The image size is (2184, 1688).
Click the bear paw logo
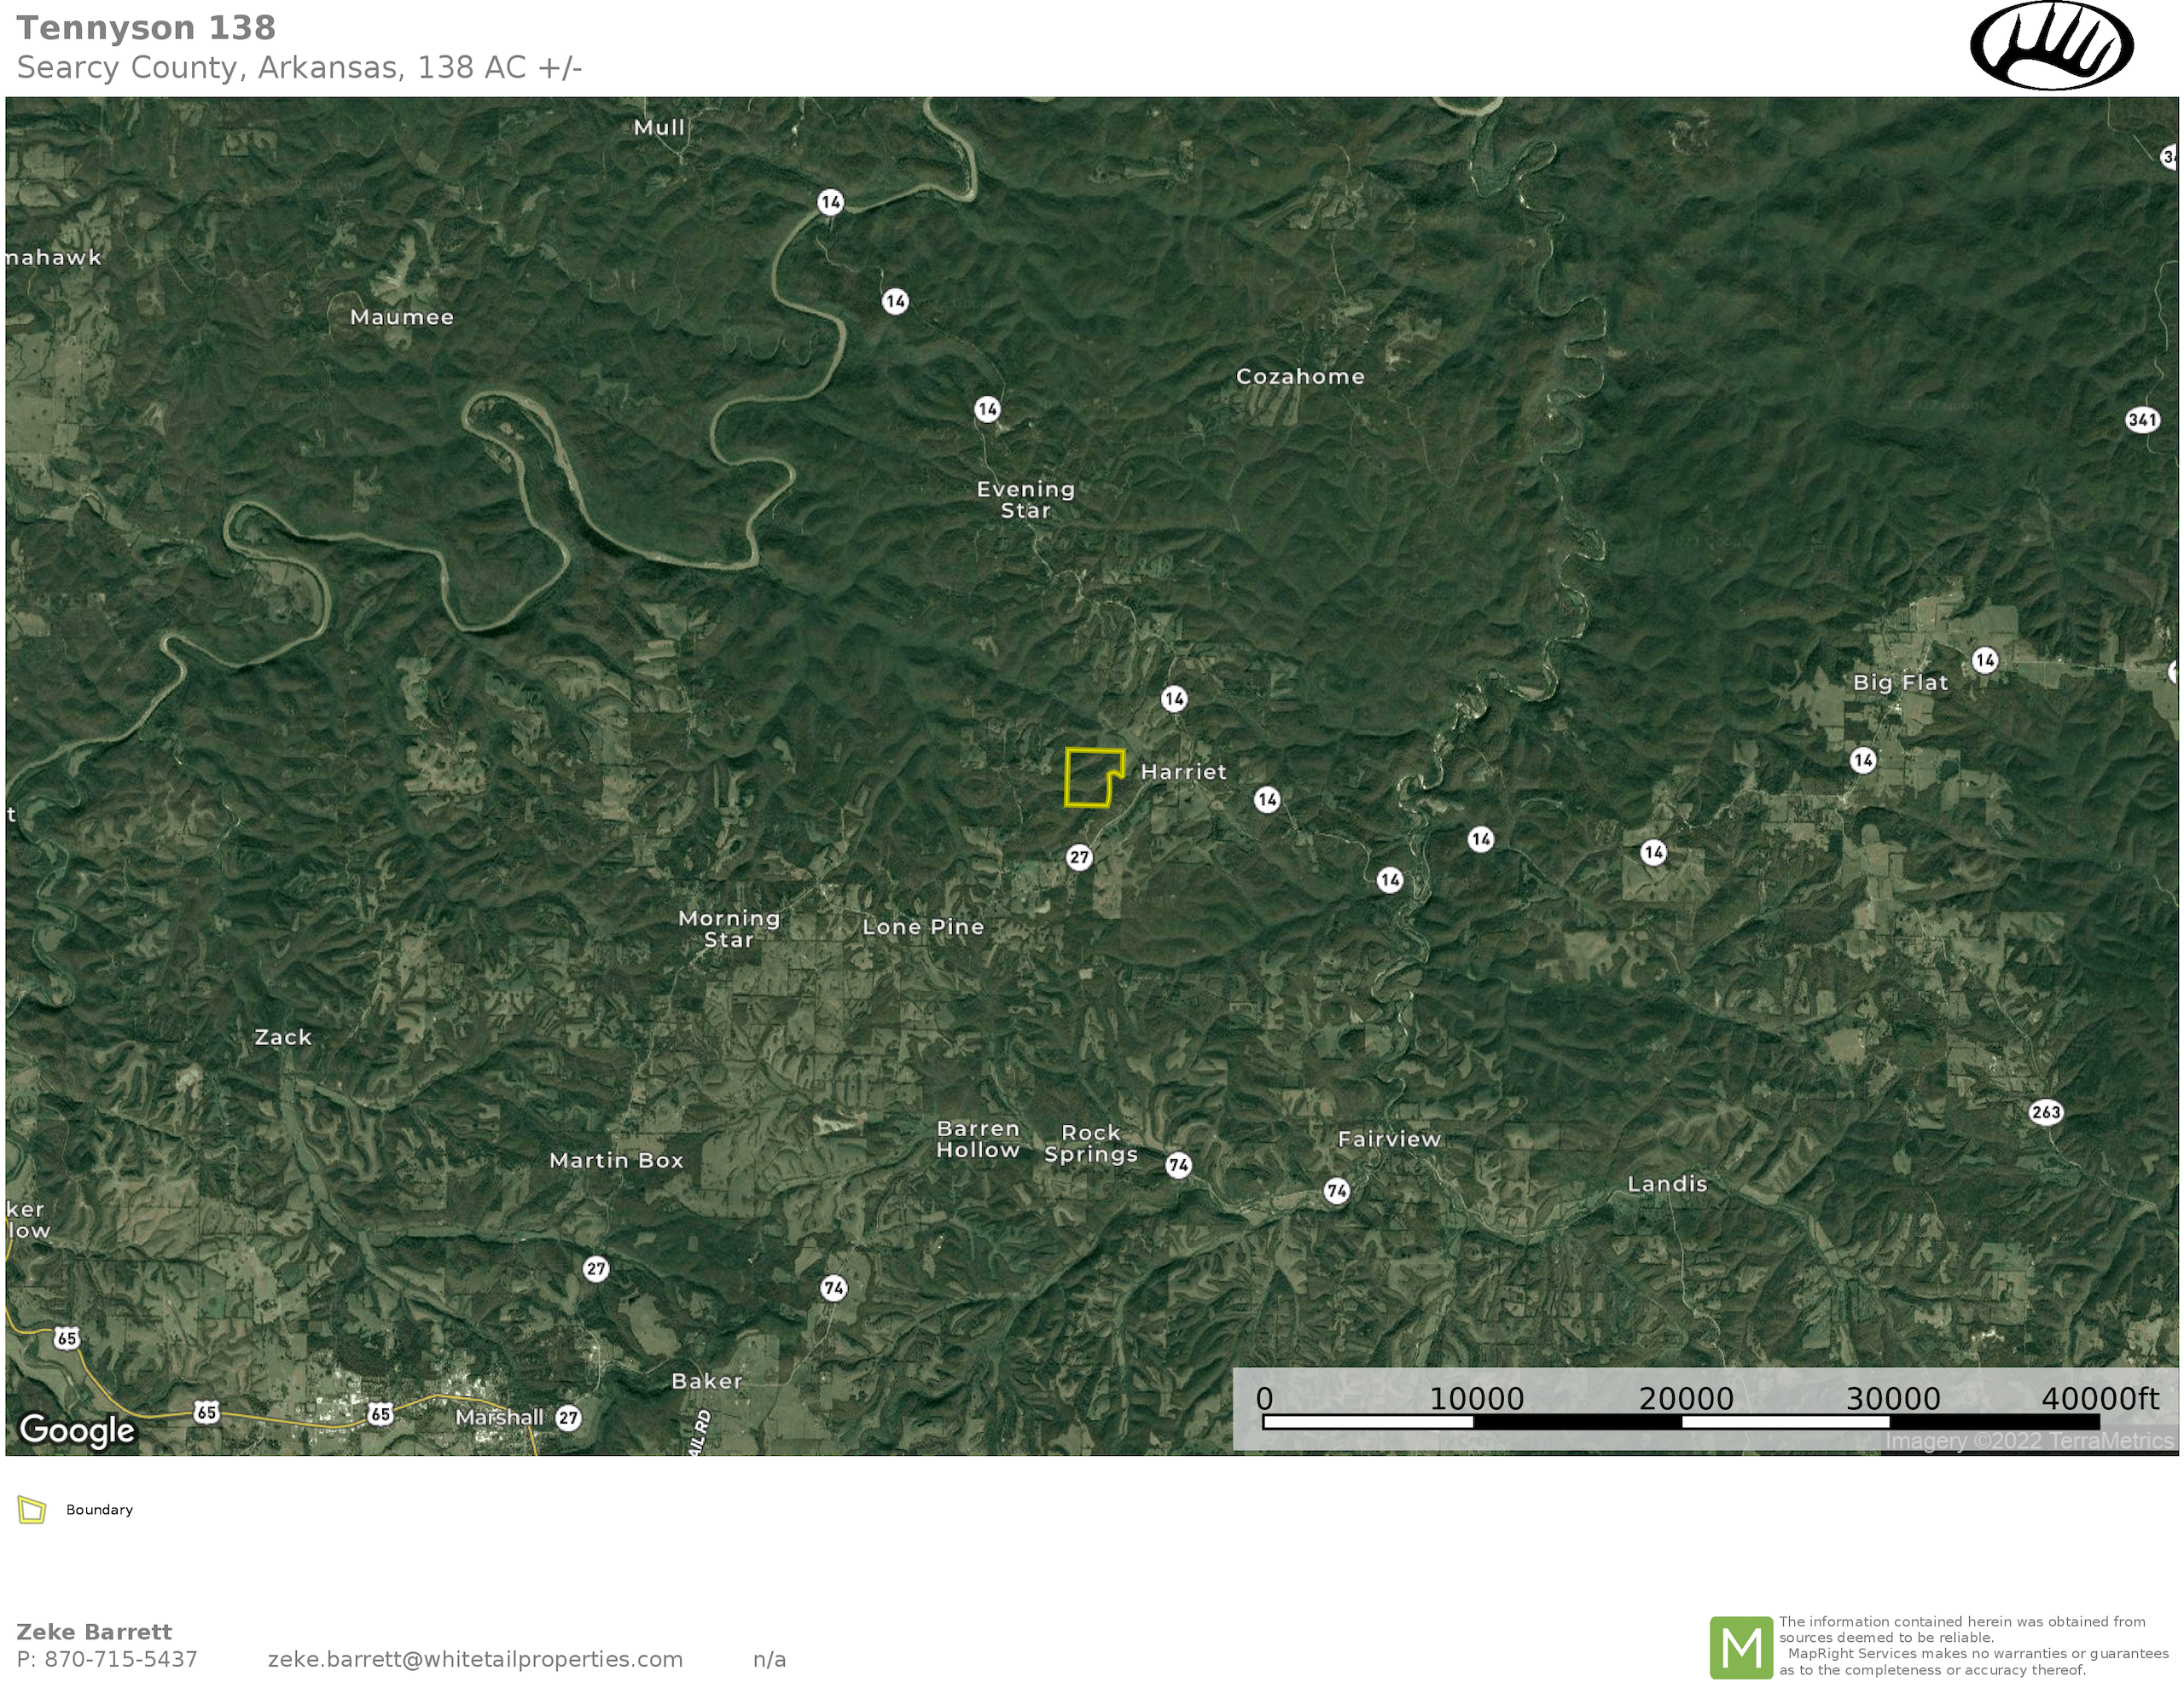point(2051,46)
